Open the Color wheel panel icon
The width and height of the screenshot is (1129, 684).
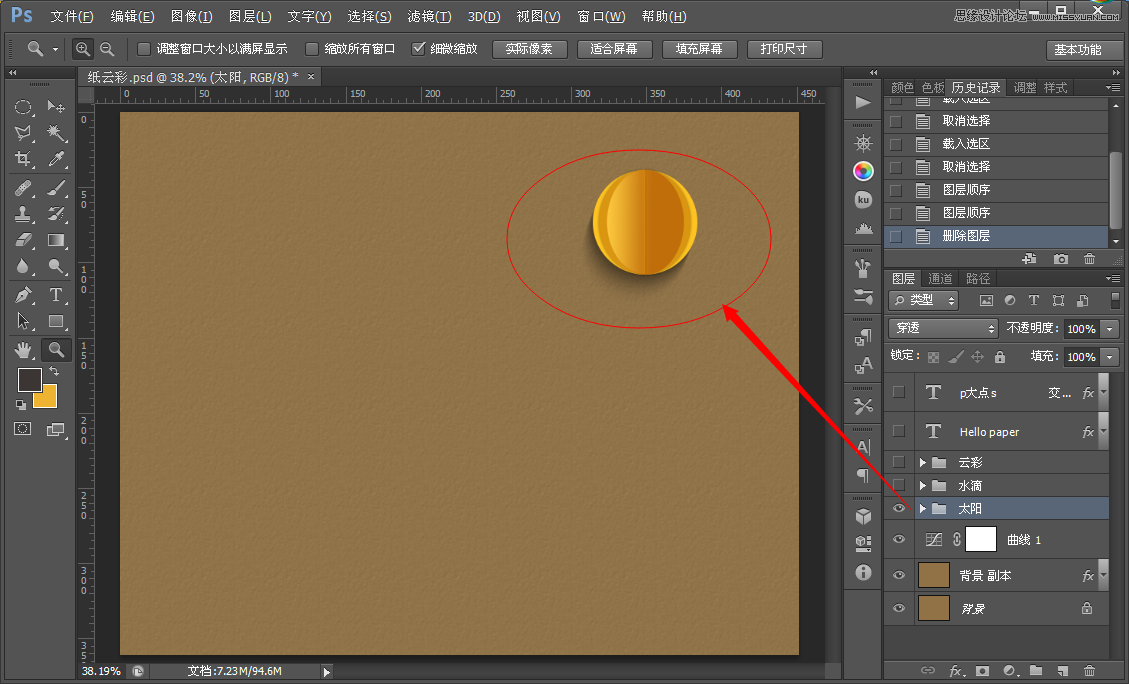(x=863, y=171)
